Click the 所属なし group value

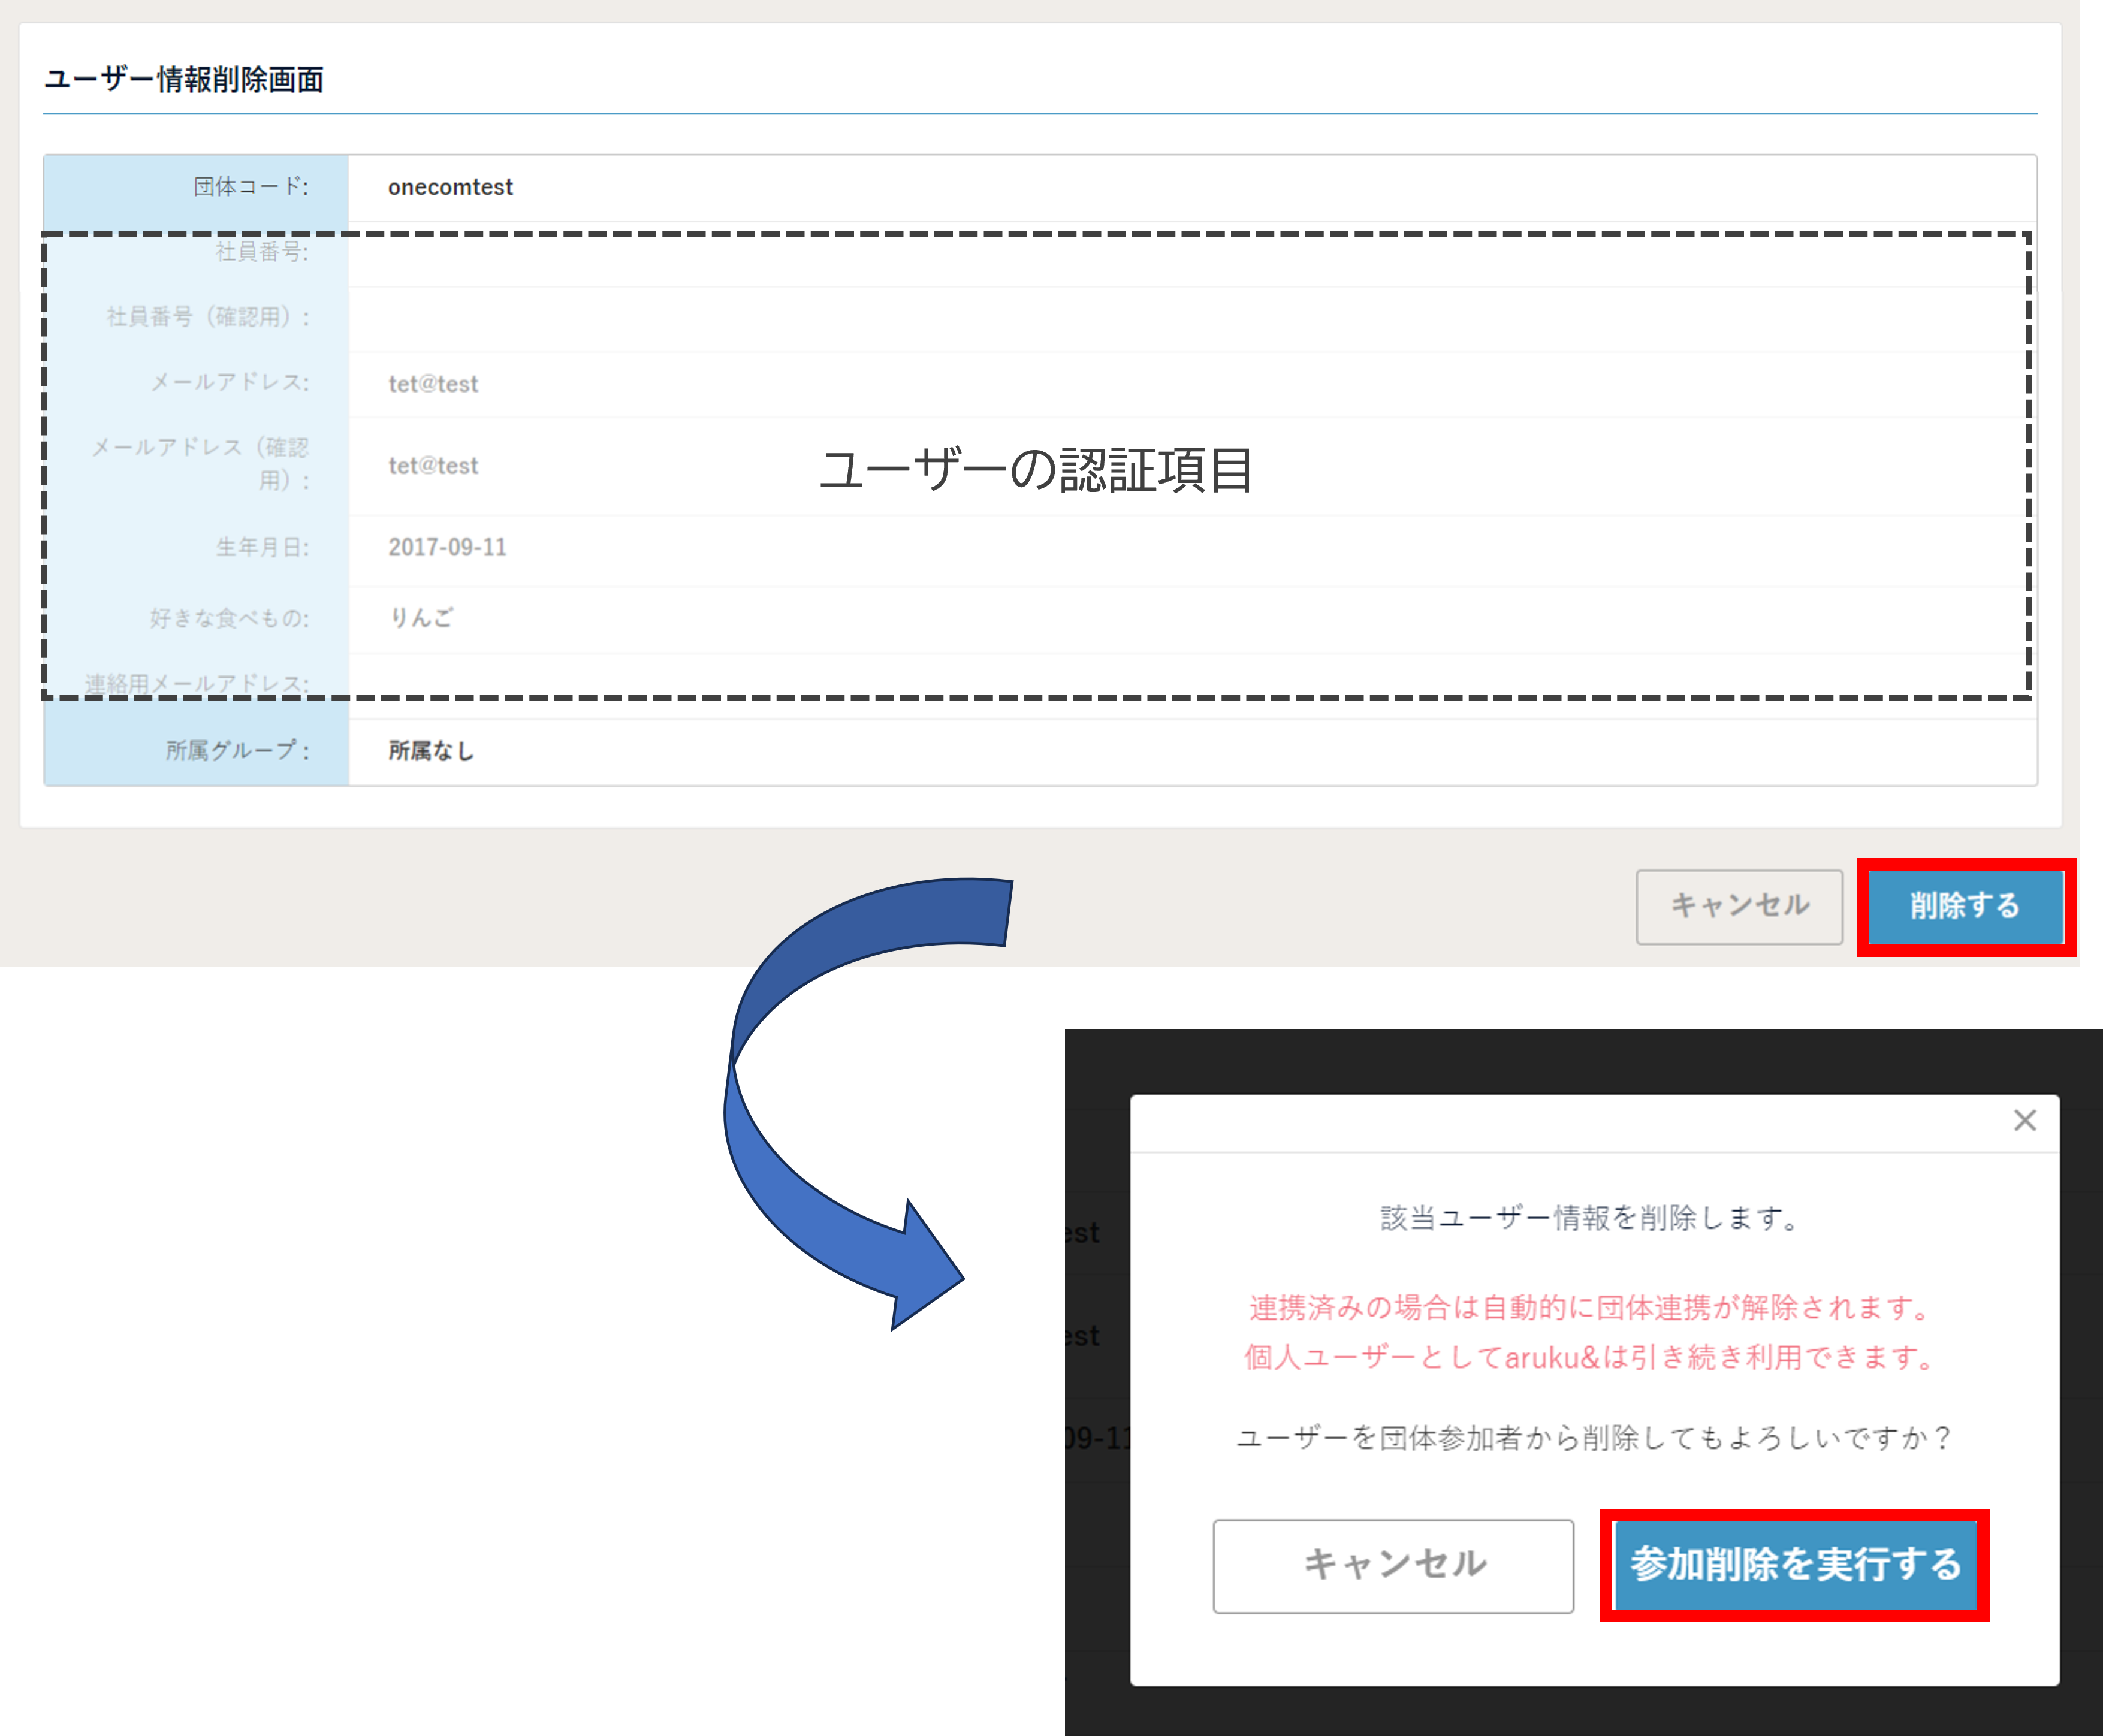pos(431,751)
